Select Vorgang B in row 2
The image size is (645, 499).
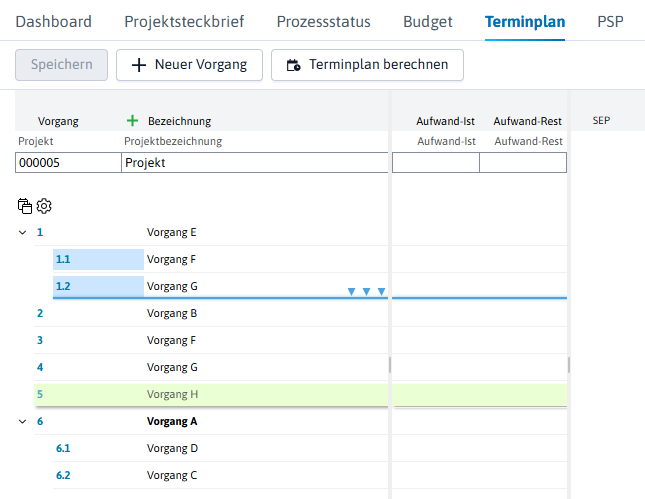[172, 313]
